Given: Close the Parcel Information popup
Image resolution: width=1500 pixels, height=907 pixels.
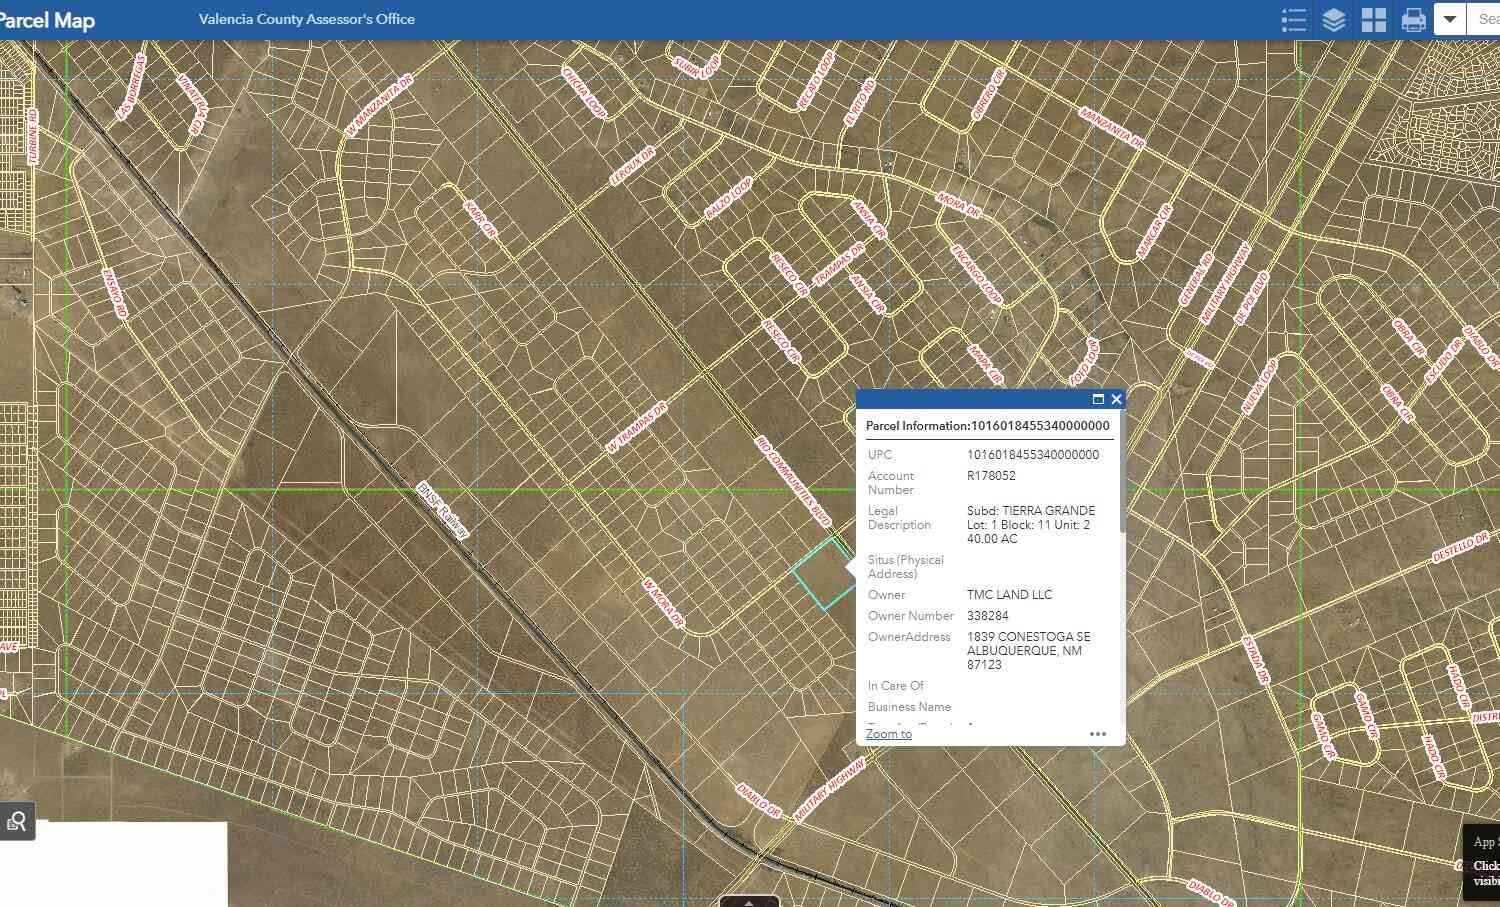Looking at the screenshot, I should pyautogui.click(x=1116, y=399).
